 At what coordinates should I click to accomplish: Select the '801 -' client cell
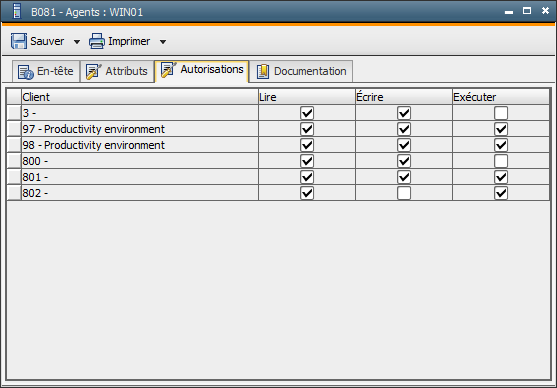(140, 177)
